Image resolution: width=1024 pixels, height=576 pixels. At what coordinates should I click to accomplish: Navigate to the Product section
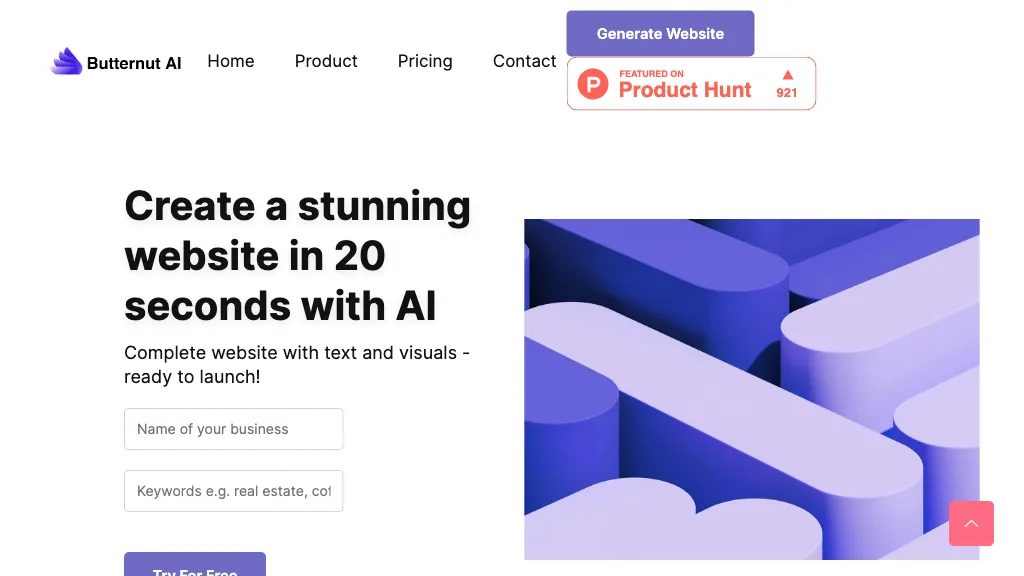326,61
